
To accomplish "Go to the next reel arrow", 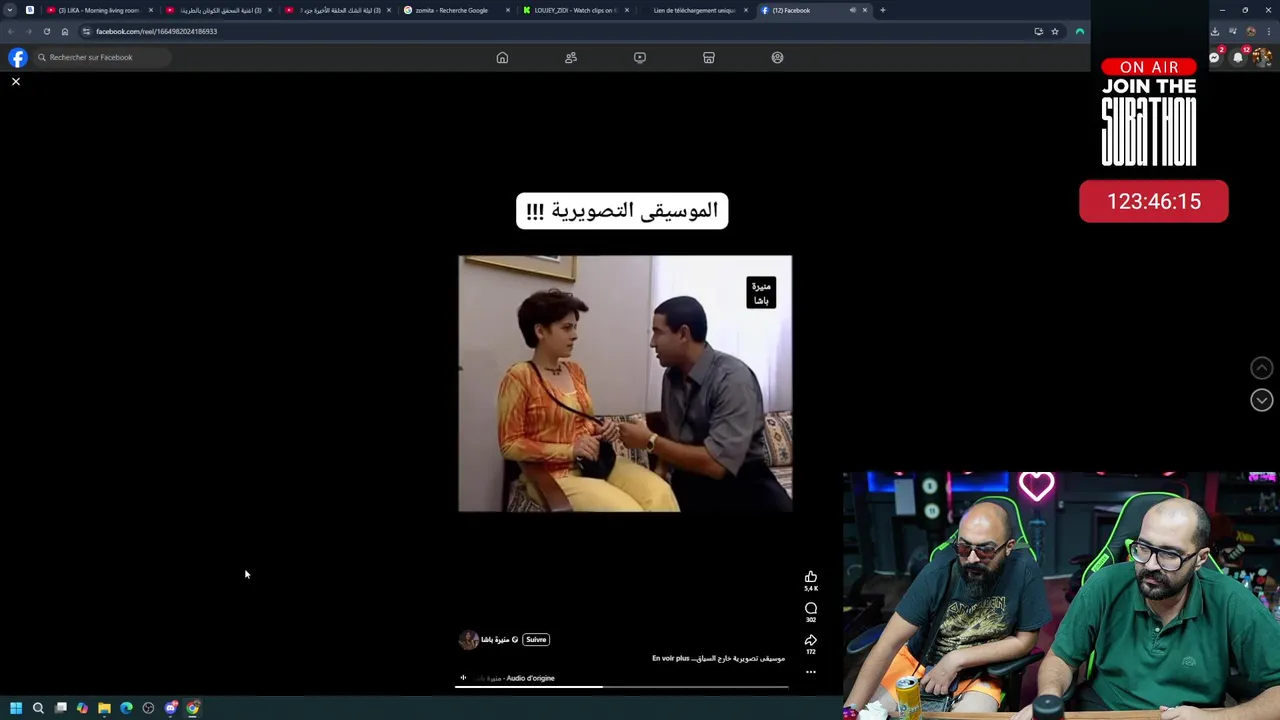I will click(x=1262, y=400).
